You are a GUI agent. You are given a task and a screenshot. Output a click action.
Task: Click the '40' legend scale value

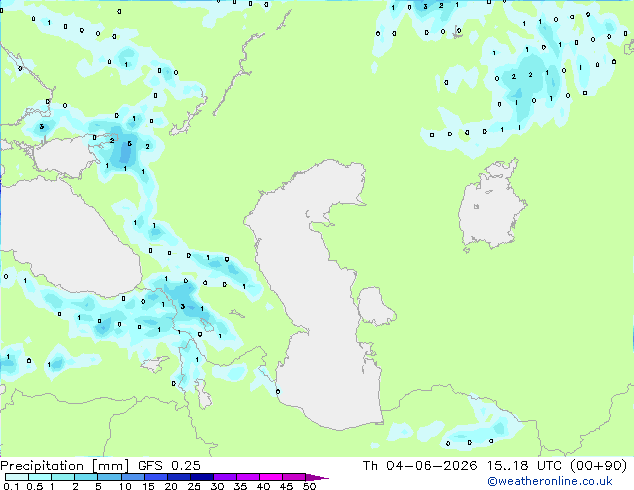click(263, 486)
